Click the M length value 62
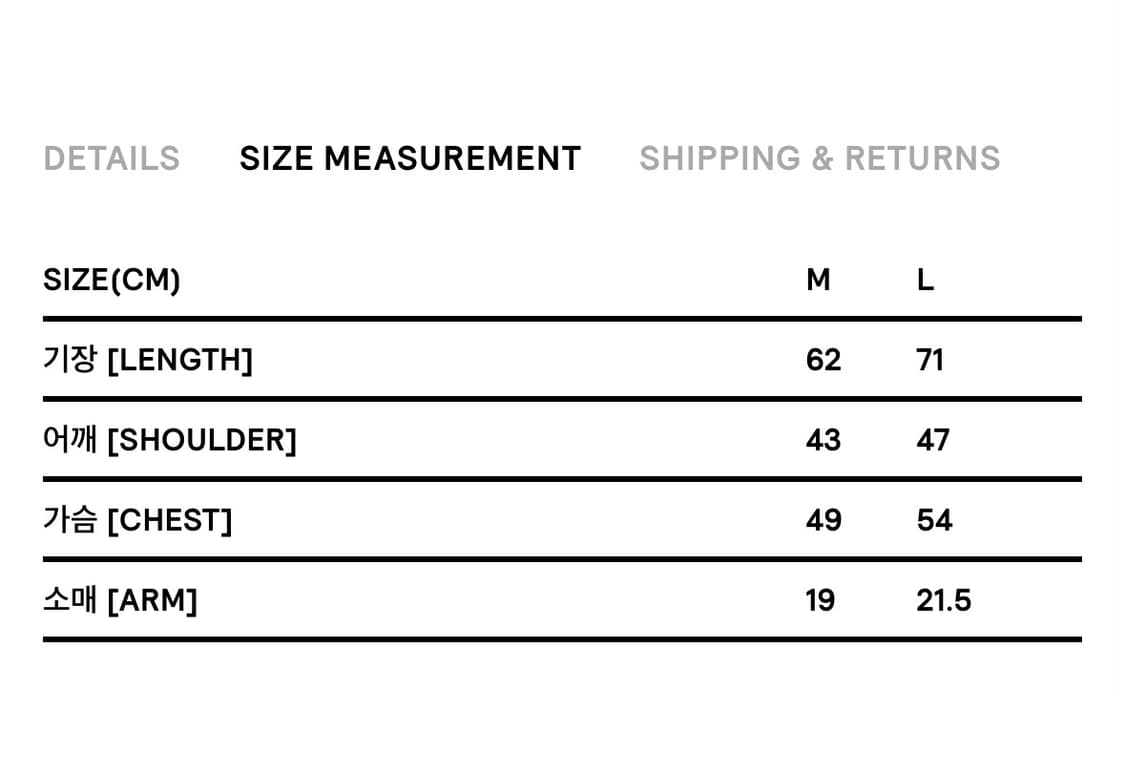The image size is (1125, 774). click(x=823, y=359)
